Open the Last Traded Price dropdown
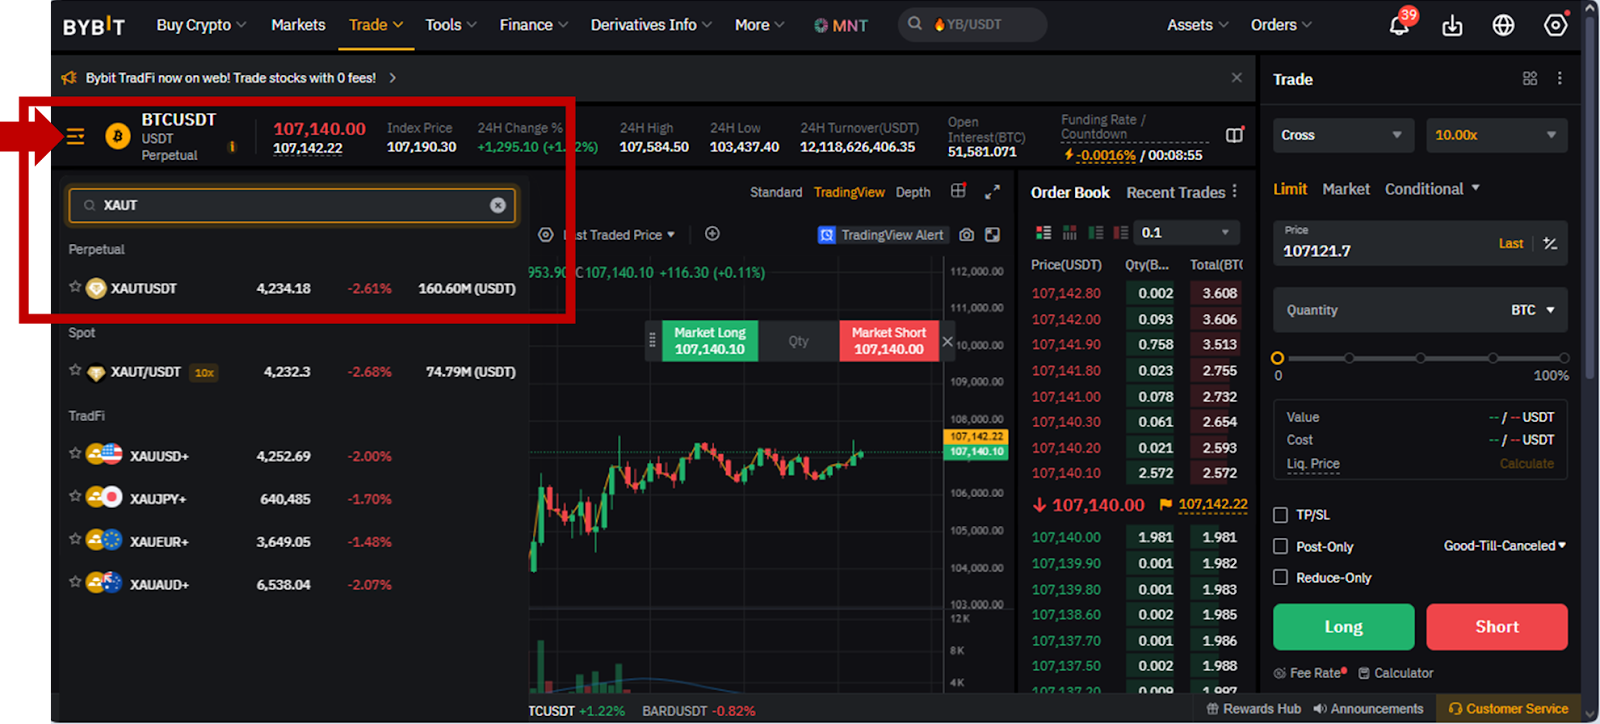 pyautogui.click(x=619, y=235)
